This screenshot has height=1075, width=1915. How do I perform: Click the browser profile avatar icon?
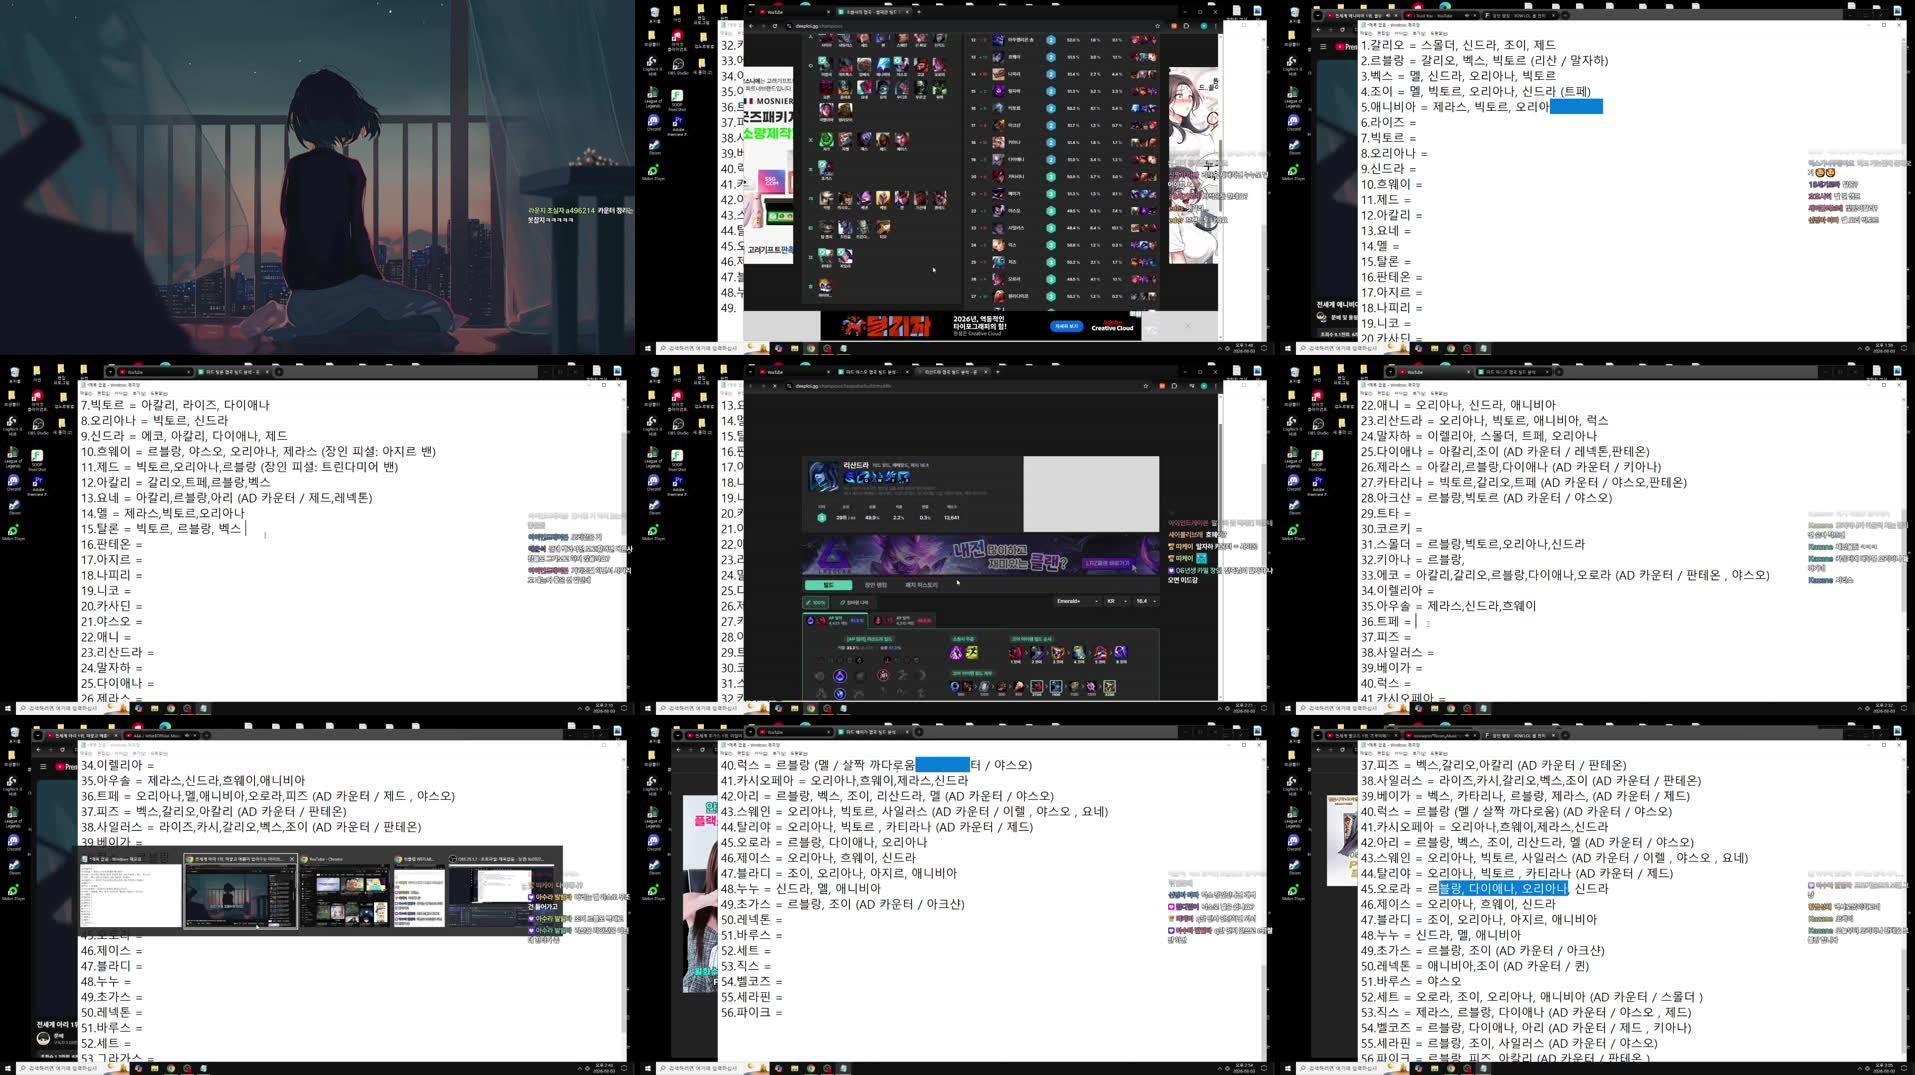tap(1204, 385)
